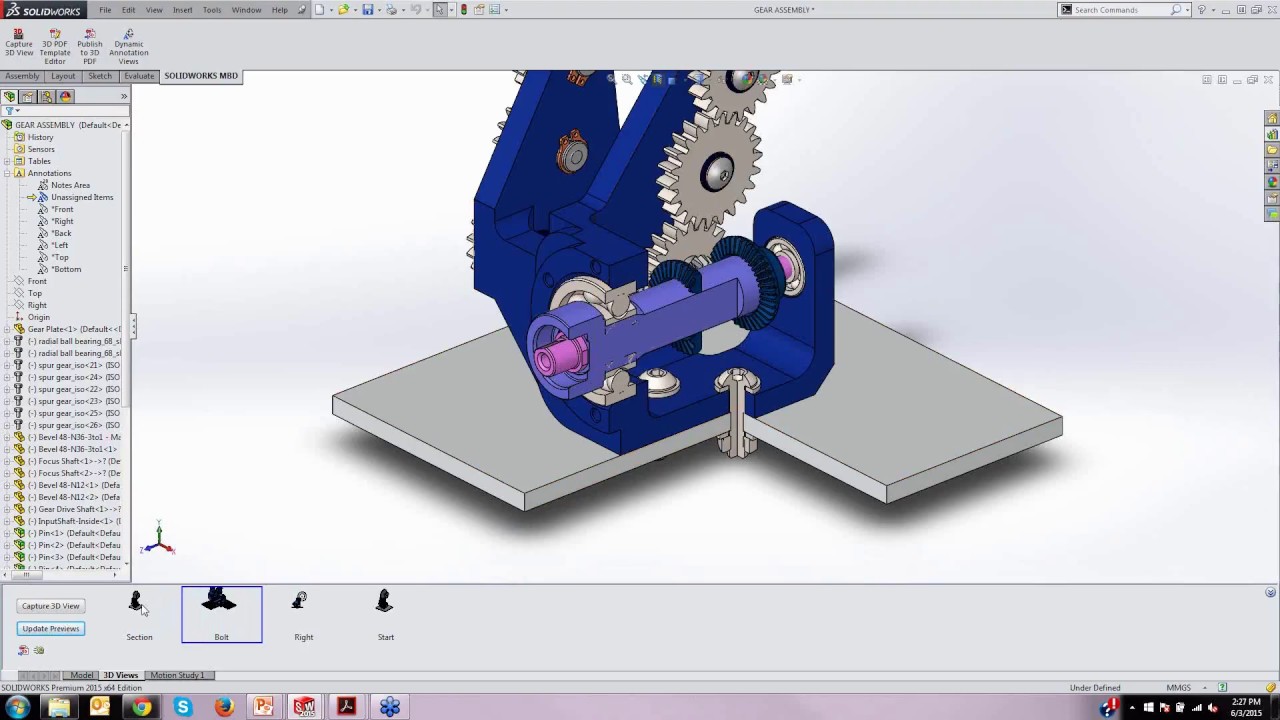The width and height of the screenshot is (1280, 720).
Task: Open PowerPoint from taskbar
Action: [x=264, y=707]
